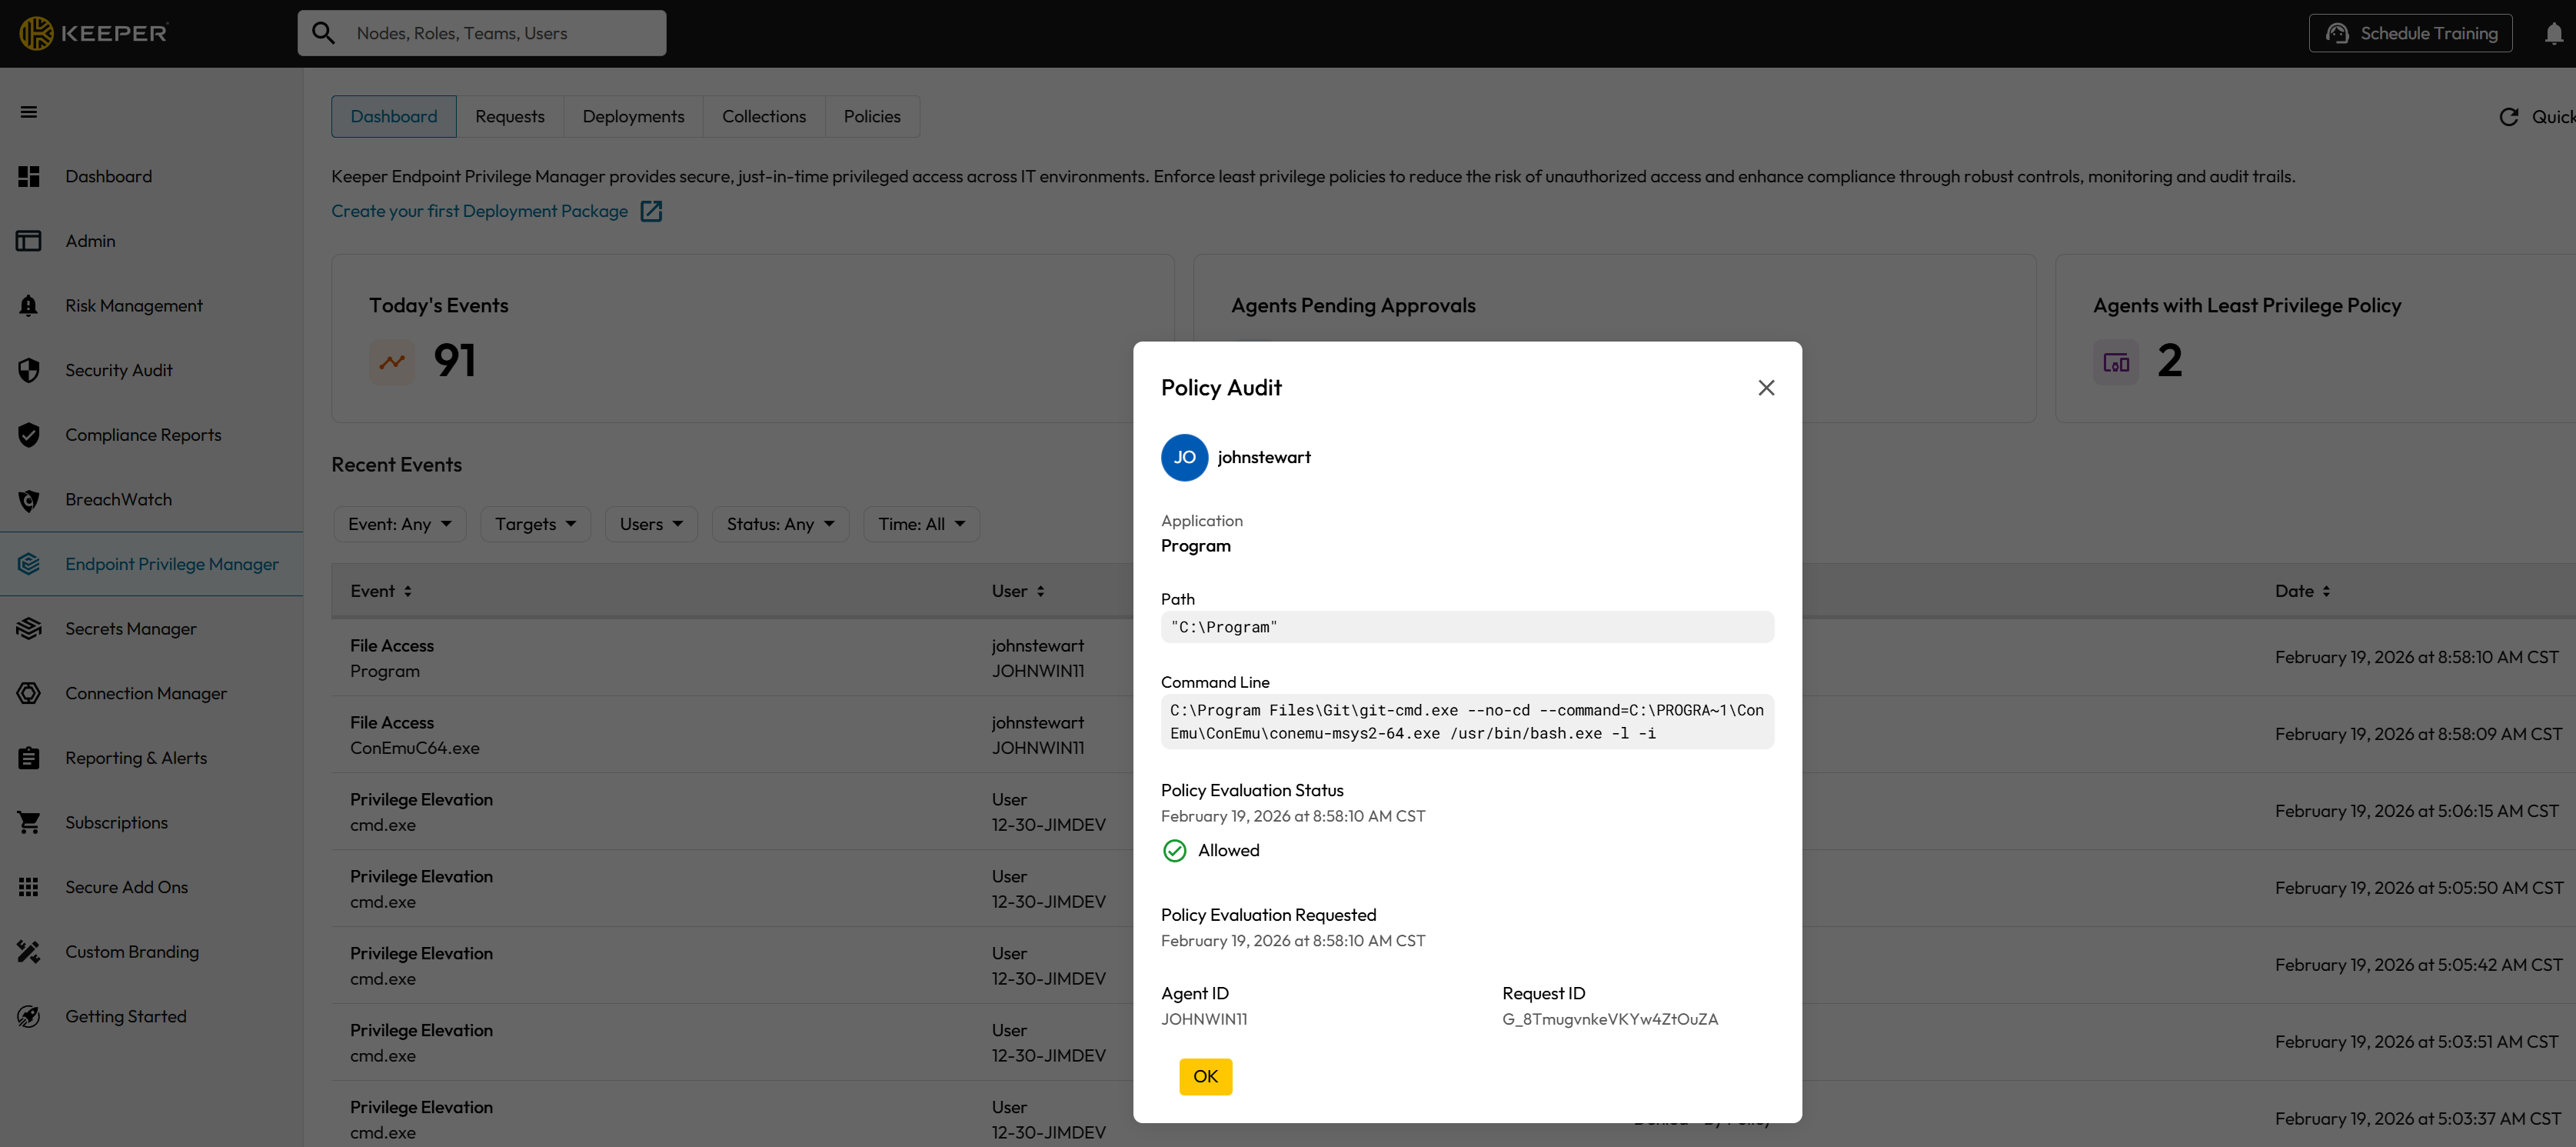Switch to the Policies tab
The height and width of the screenshot is (1147, 2576).
[x=871, y=117]
